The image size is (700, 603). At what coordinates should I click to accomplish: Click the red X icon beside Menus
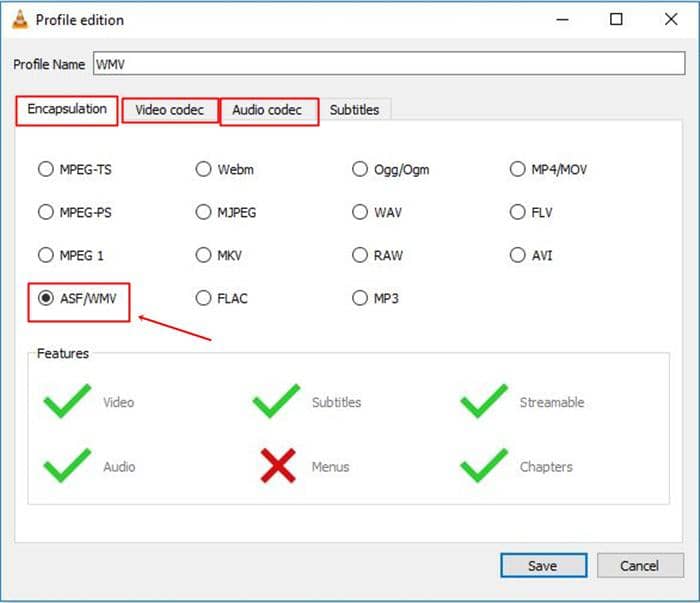pos(276,466)
